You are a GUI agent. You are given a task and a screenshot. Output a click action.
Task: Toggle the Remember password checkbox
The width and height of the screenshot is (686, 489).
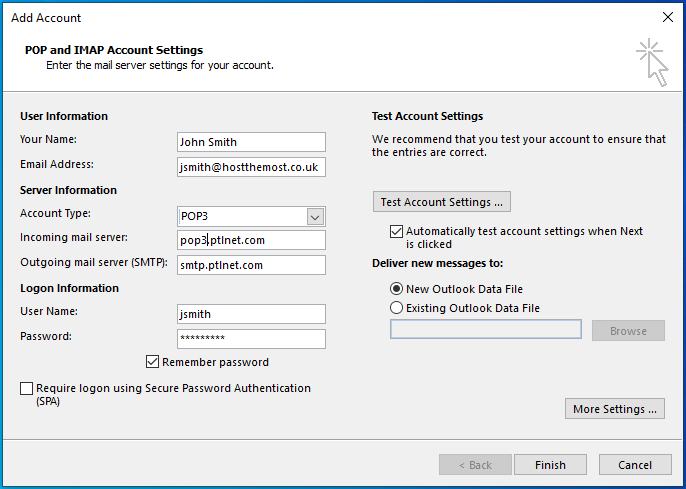pyautogui.click(x=153, y=362)
